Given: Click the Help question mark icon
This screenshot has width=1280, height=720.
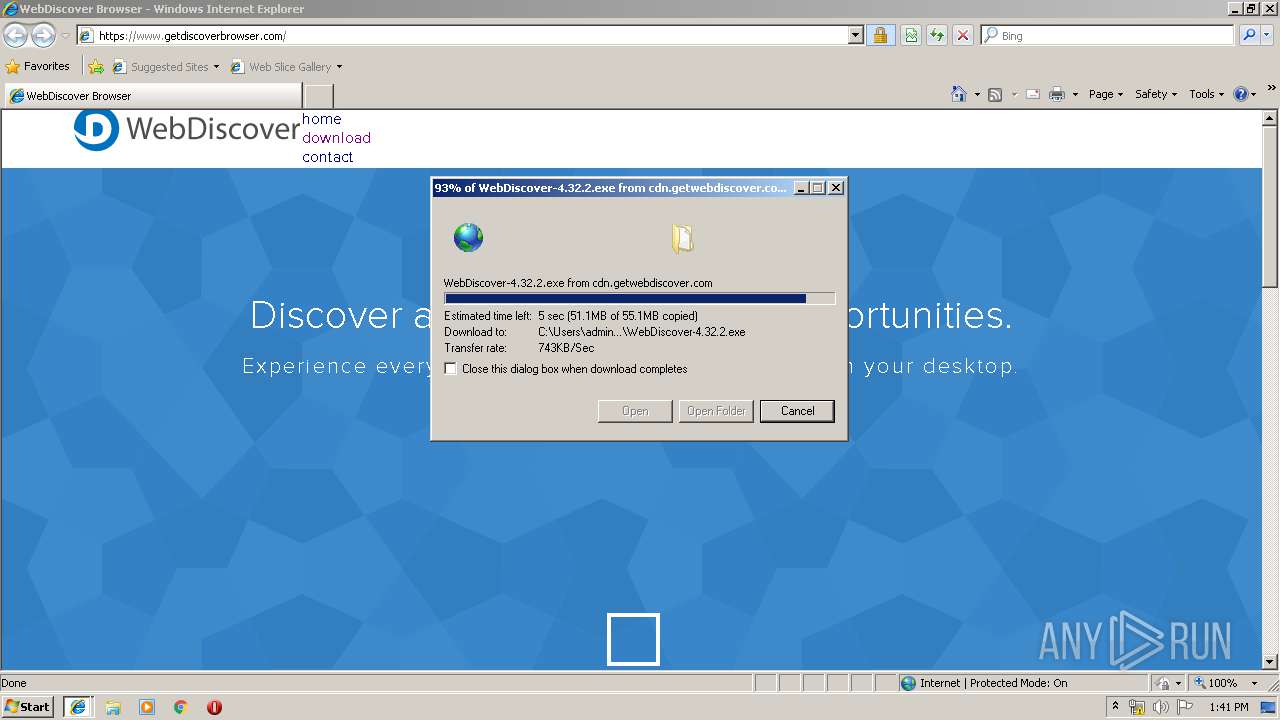Looking at the screenshot, I should tap(1241, 94).
